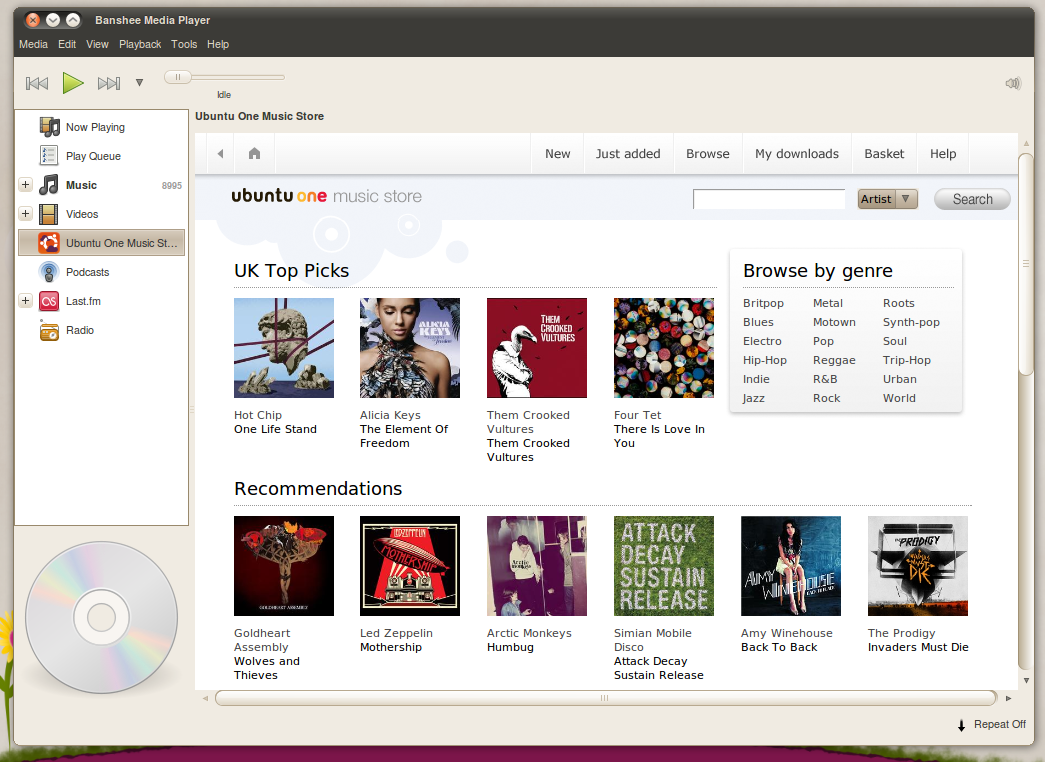This screenshot has width=1045, height=762.
Task: Open the Just added tab
Action: 628,153
